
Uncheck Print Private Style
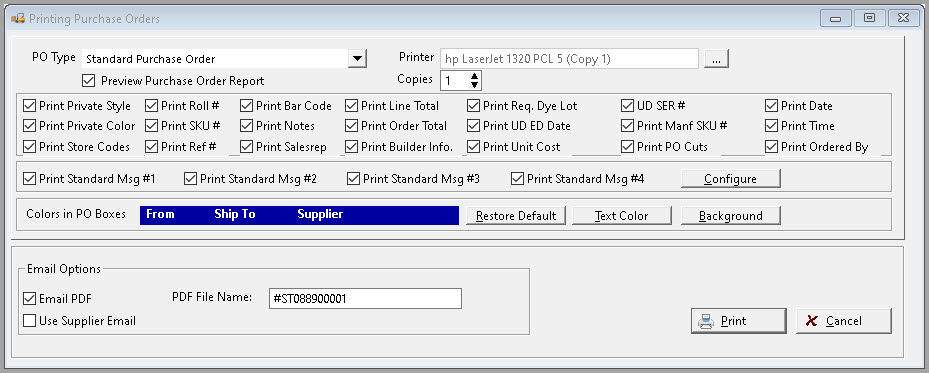29,106
